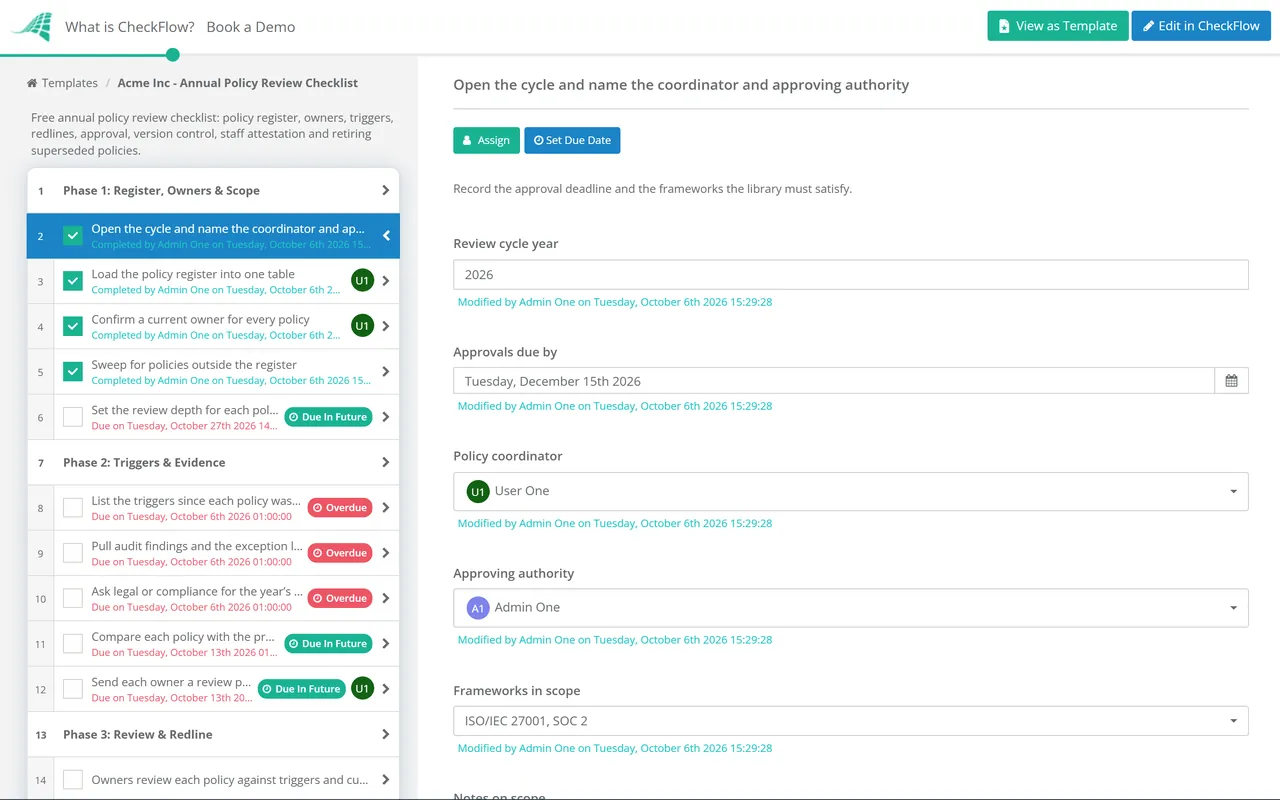1280x800 pixels.
Task: Open the Book a Demo menu link
Action: tap(251, 27)
